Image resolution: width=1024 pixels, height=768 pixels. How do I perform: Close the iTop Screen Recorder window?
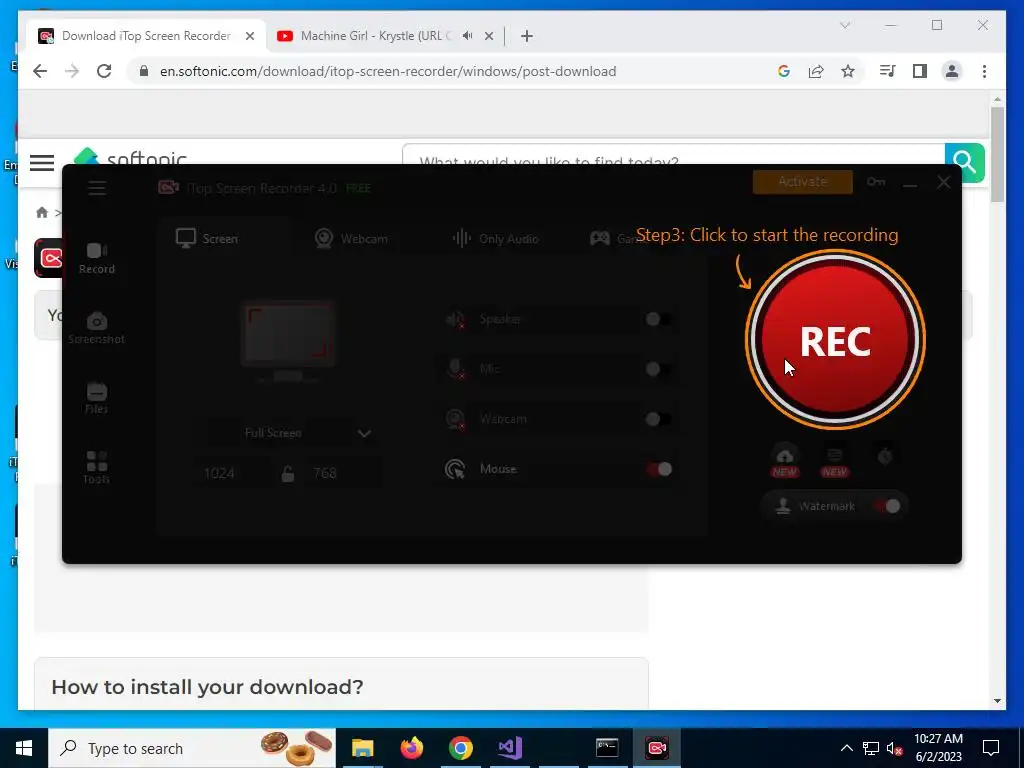[944, 182]
